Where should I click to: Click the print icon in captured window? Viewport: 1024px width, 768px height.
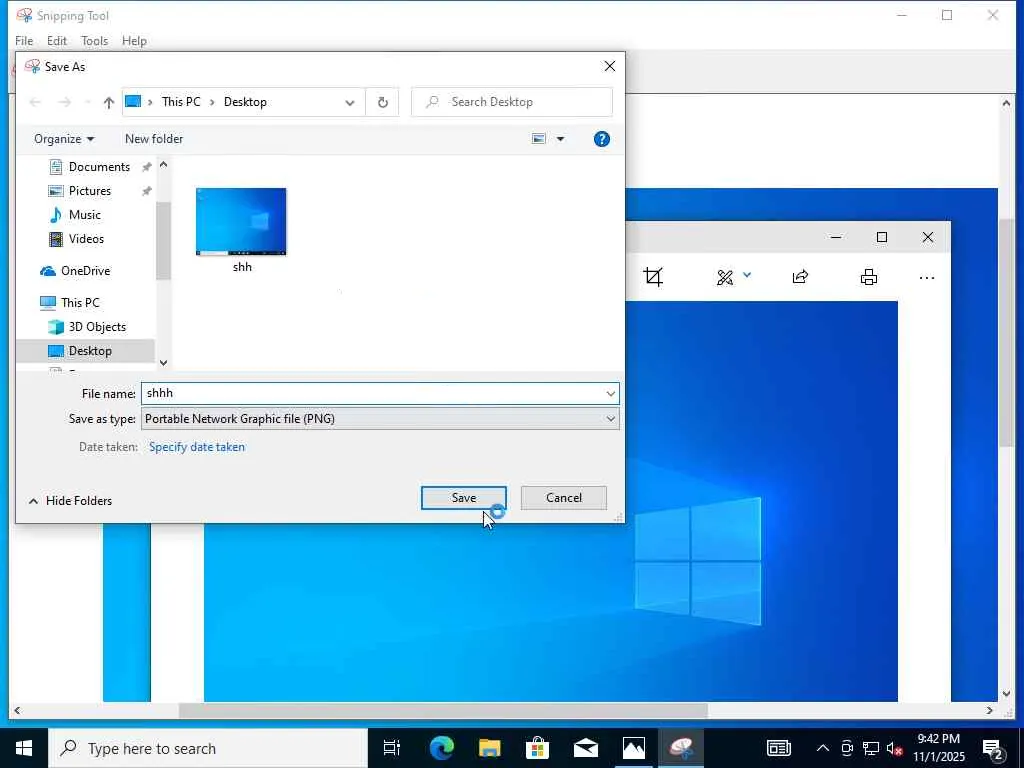[869, 277]
